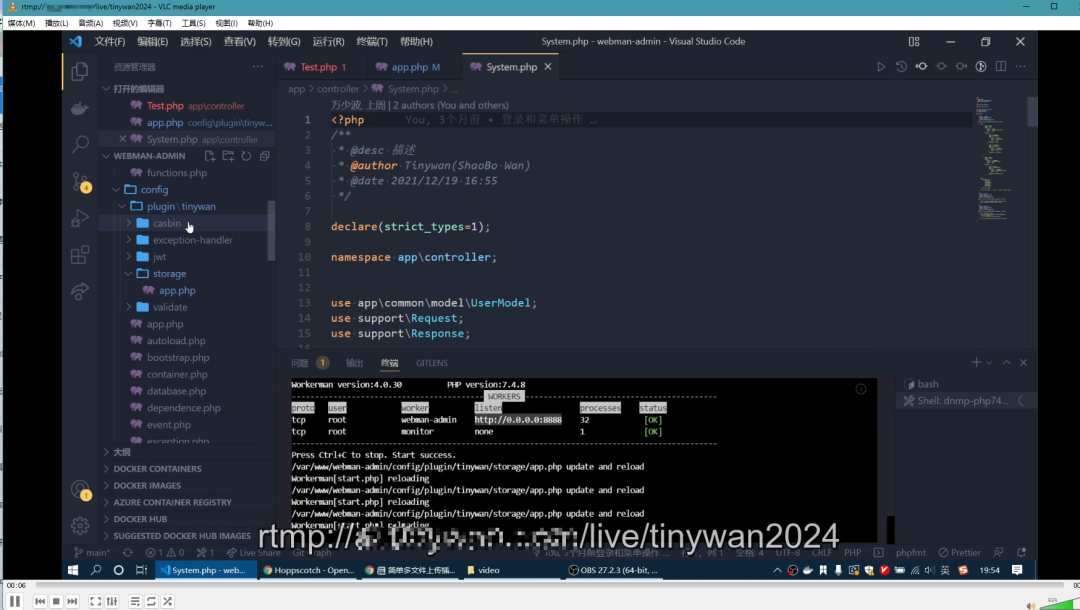Viewport: 1080px width, 610px height.
Task: Switch to Test.php editor tab
Action: point(318,67)
